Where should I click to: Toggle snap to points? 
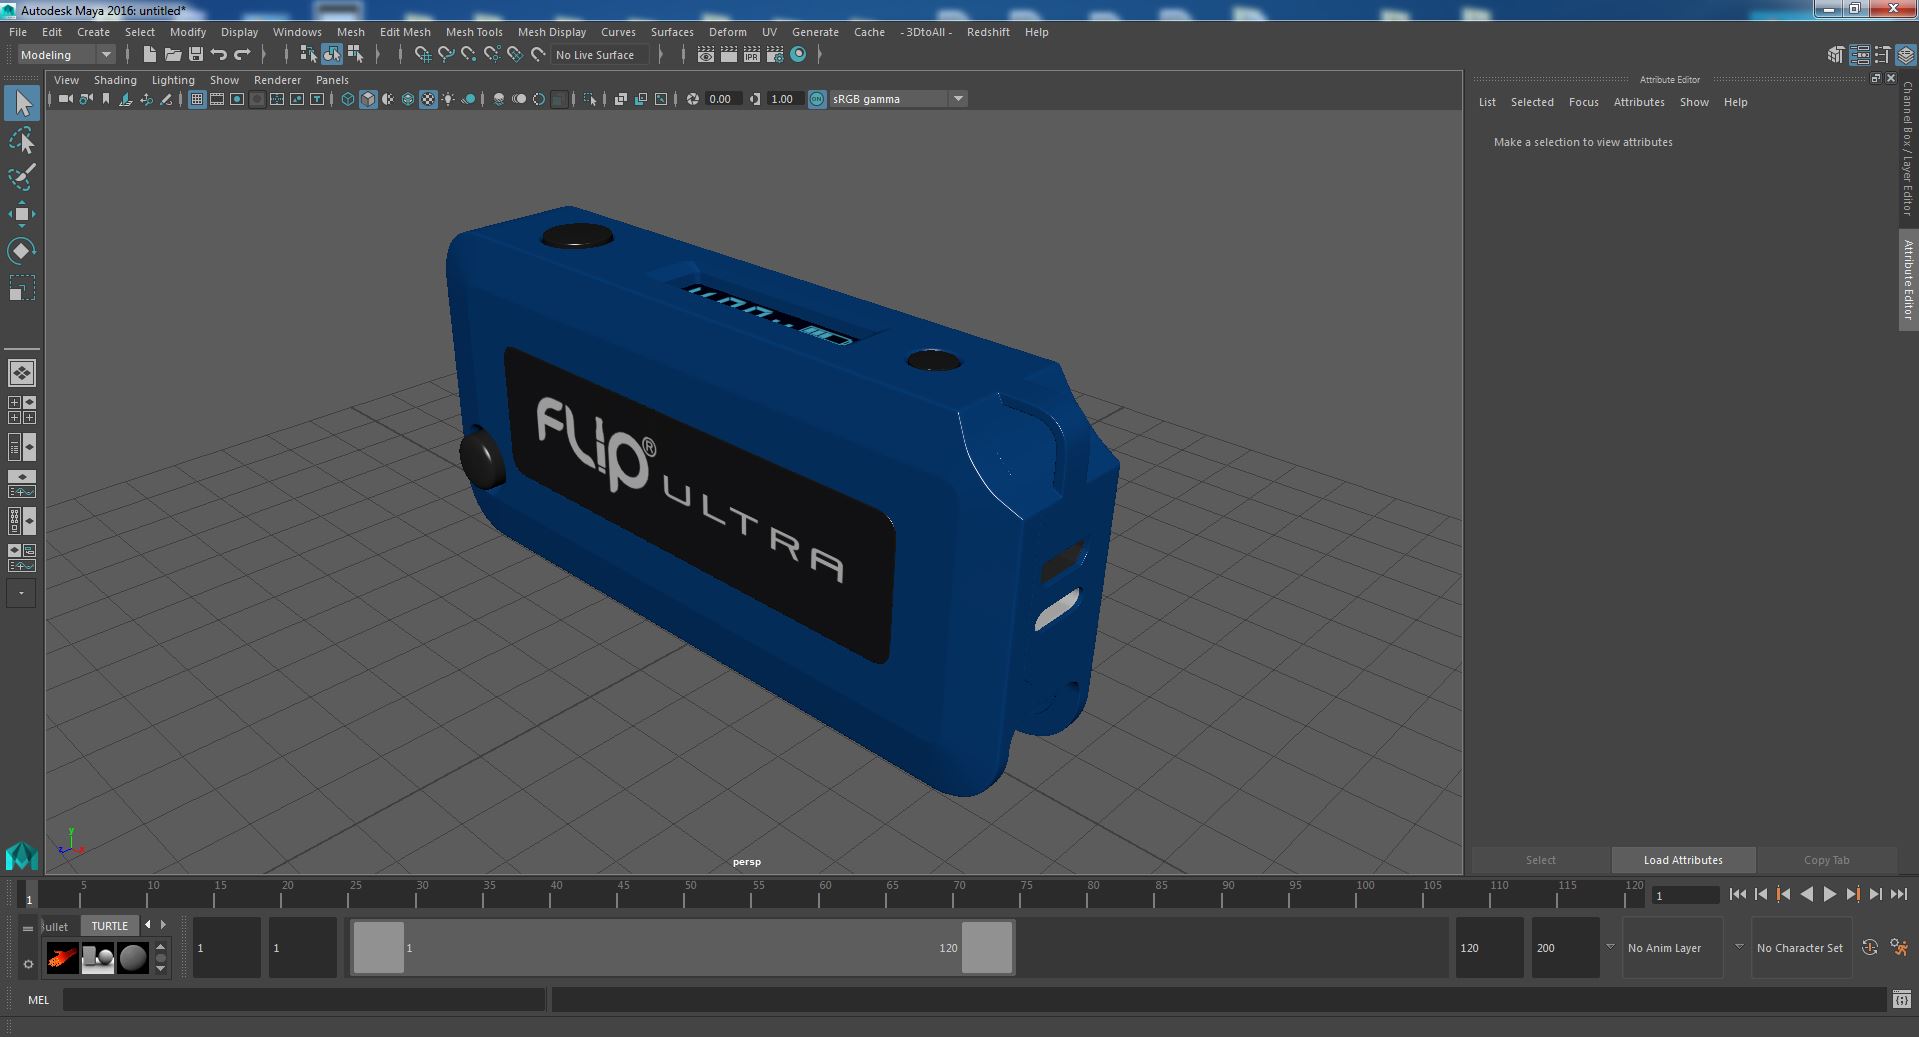coord(469,55)
